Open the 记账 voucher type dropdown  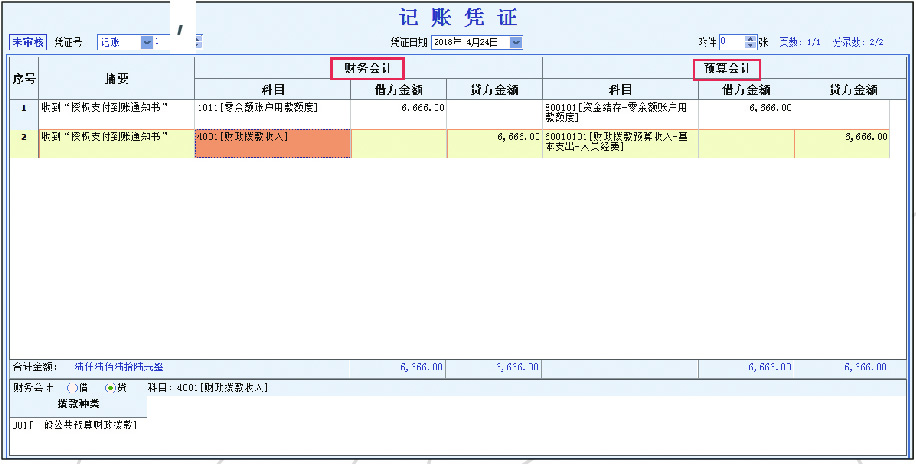(147, 42)
